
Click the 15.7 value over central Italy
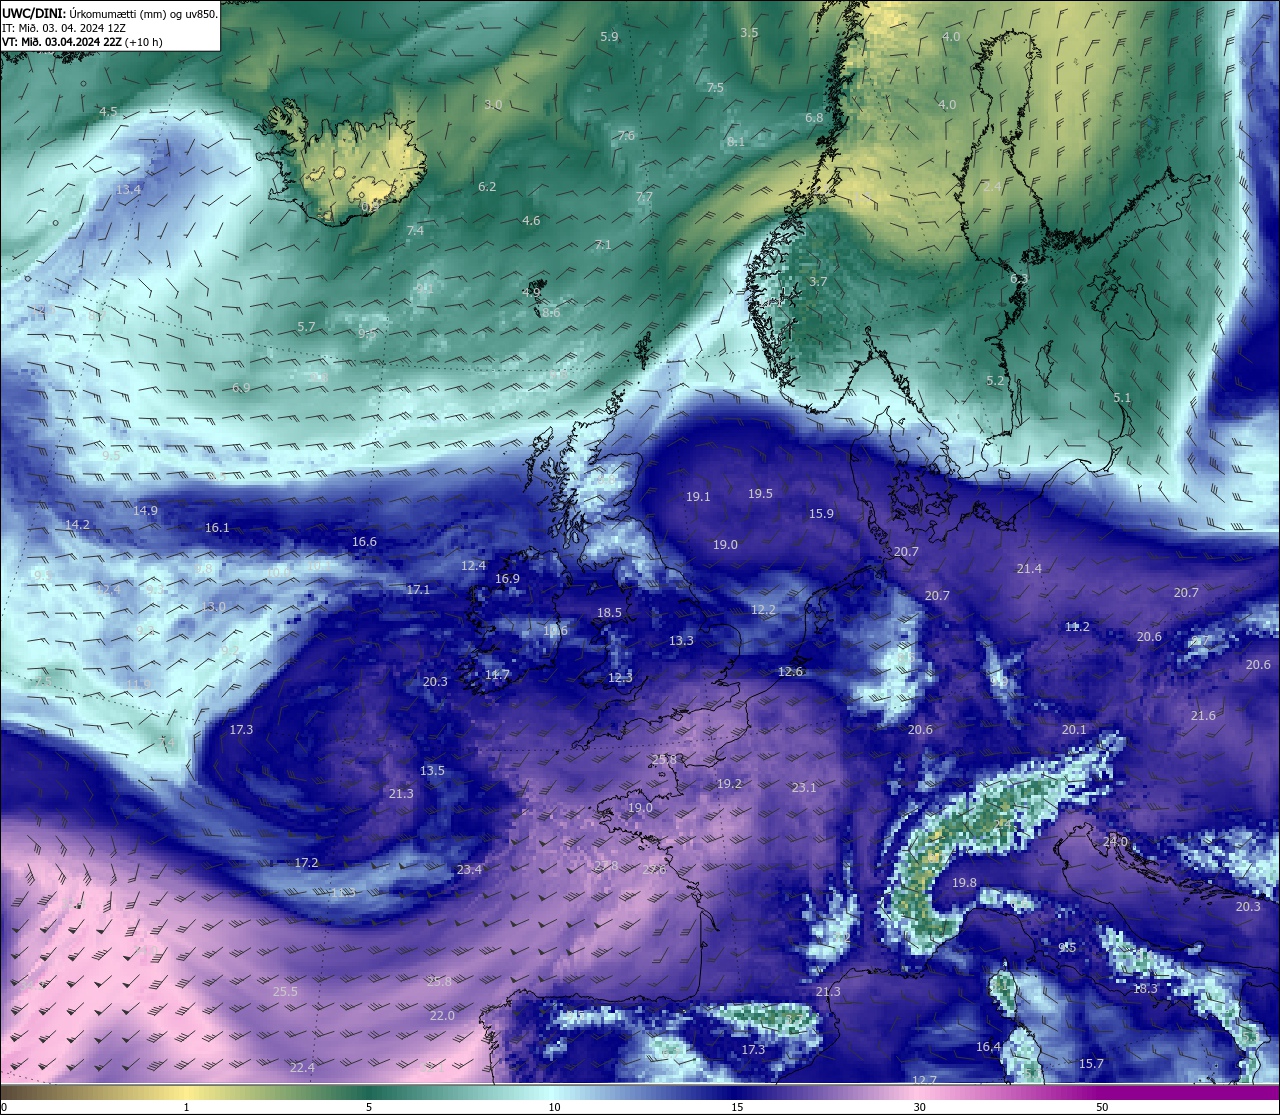[1091, 1063]
